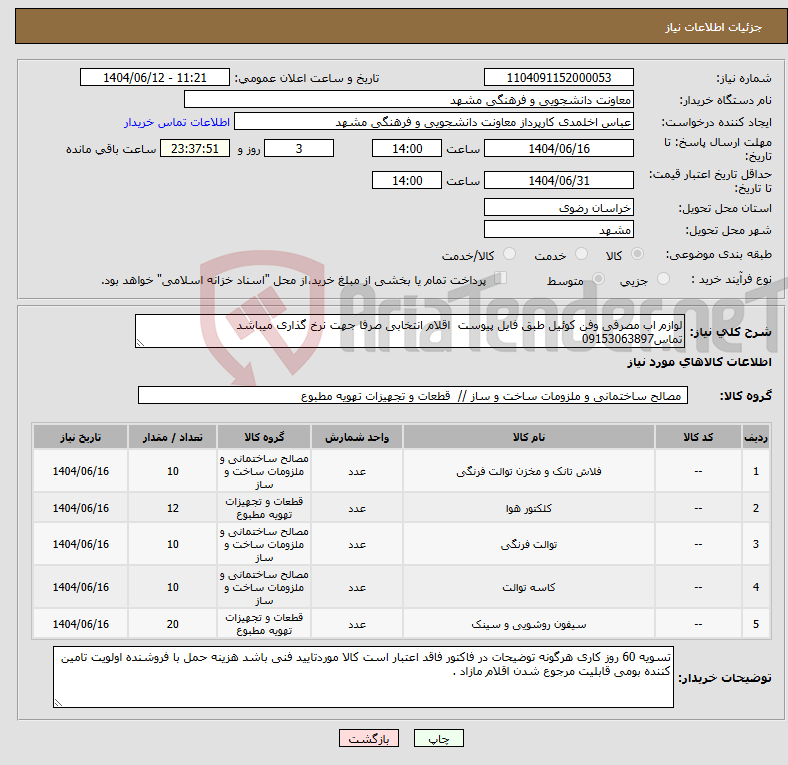Click the نام دستگاه خریدار field
Image resolution: width=788 pixels, height=765 pixels.
(409, 100)
